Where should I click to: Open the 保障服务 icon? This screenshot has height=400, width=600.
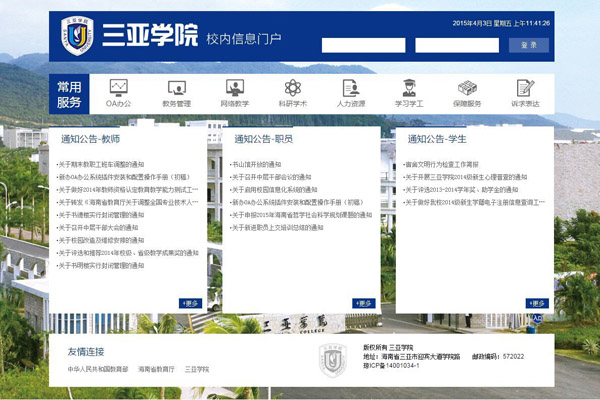coord(466,90)
